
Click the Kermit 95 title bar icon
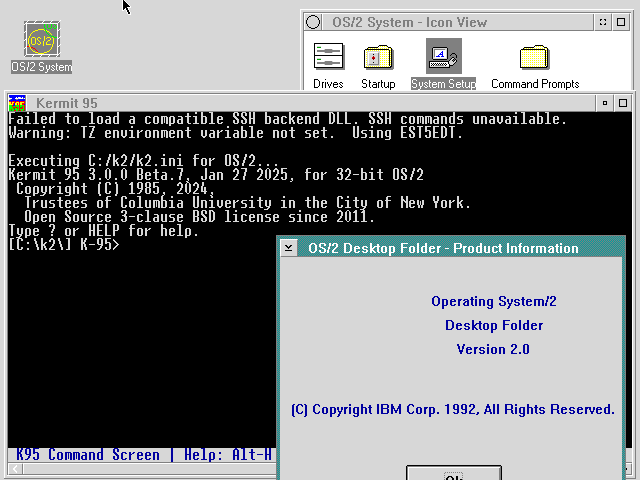17,103
